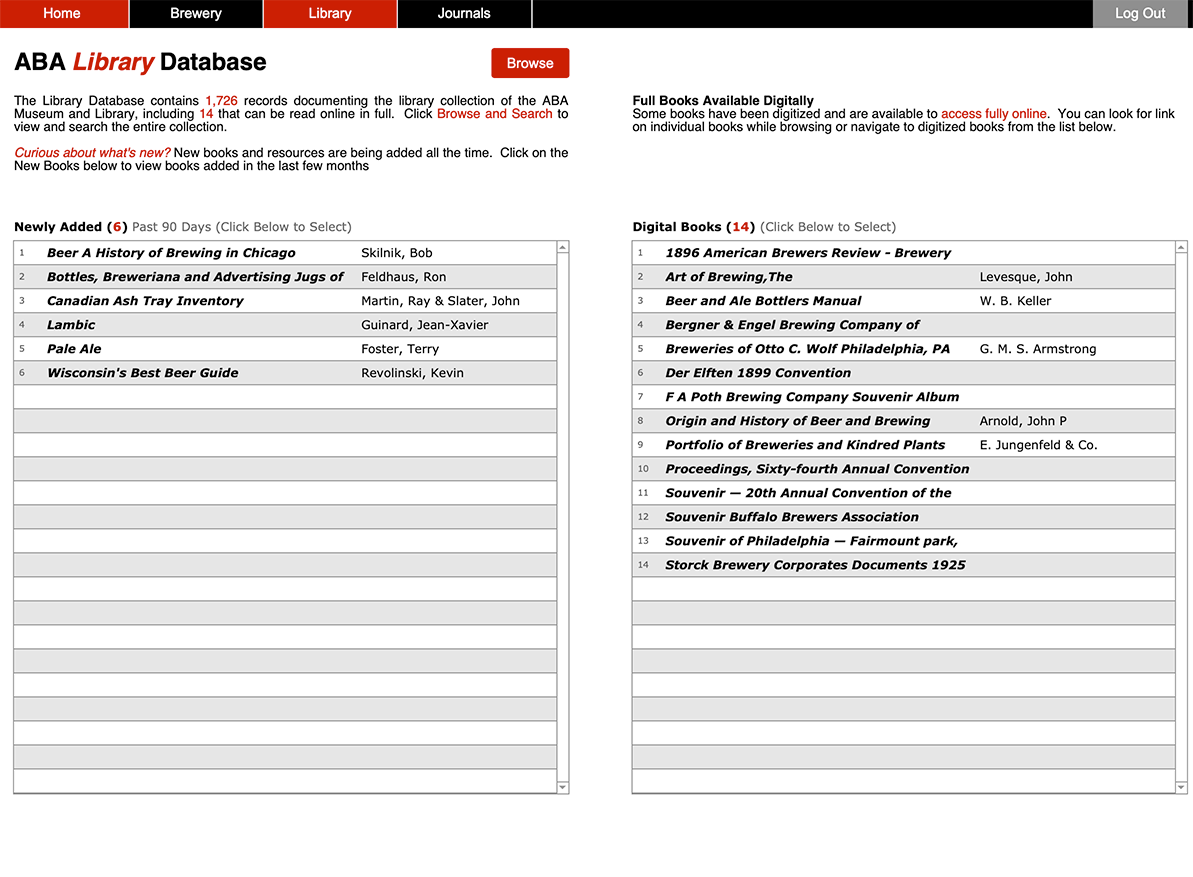Image resolution: width=1193 pixels, height=877 pixels.
Task: Open the Journals tab
Action: tap(463, 13)
